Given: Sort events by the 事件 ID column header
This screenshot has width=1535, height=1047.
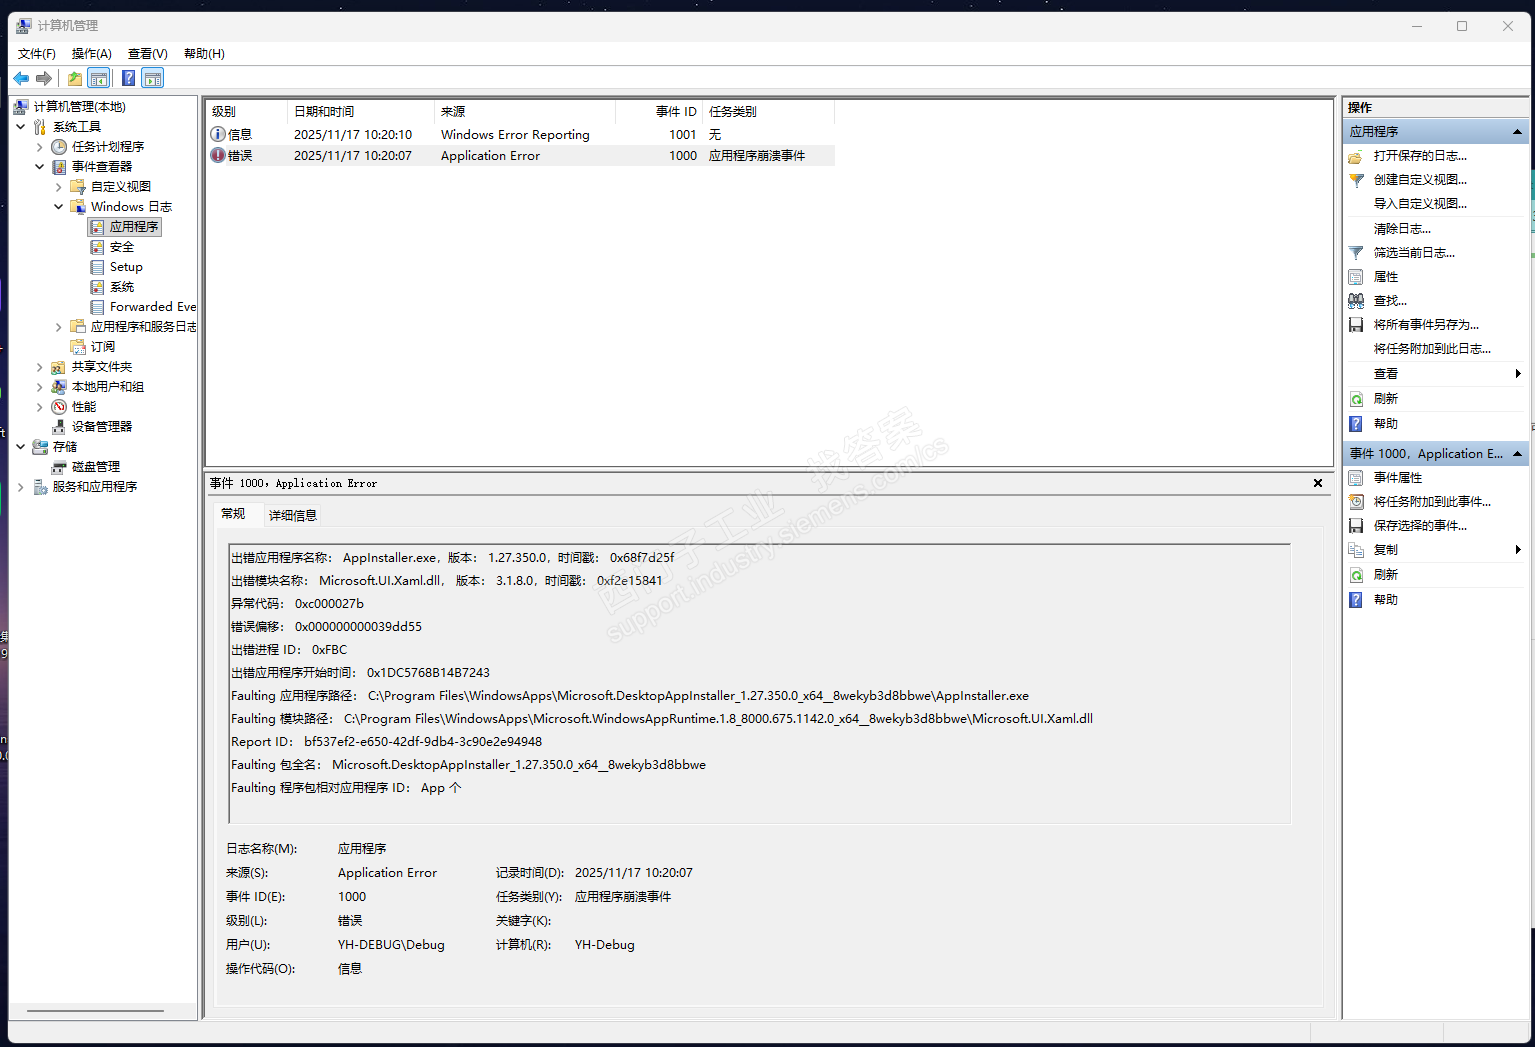Looking at the screenshot, I should click(x=658, y=112).
